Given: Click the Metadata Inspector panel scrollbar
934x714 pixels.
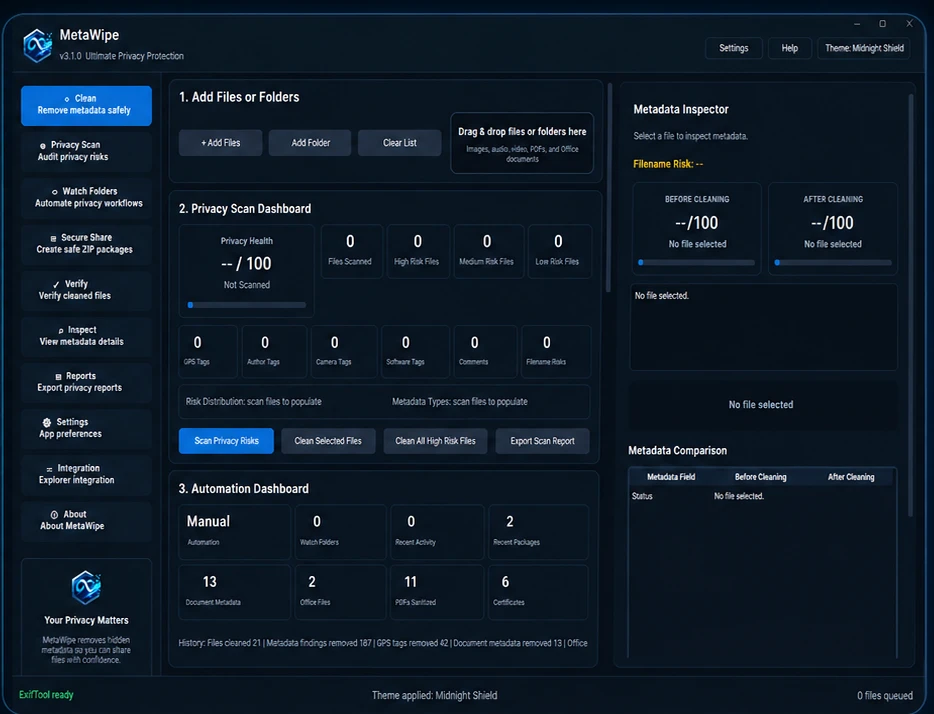Looking at the screenshot, I should click(x=910, y=305).
